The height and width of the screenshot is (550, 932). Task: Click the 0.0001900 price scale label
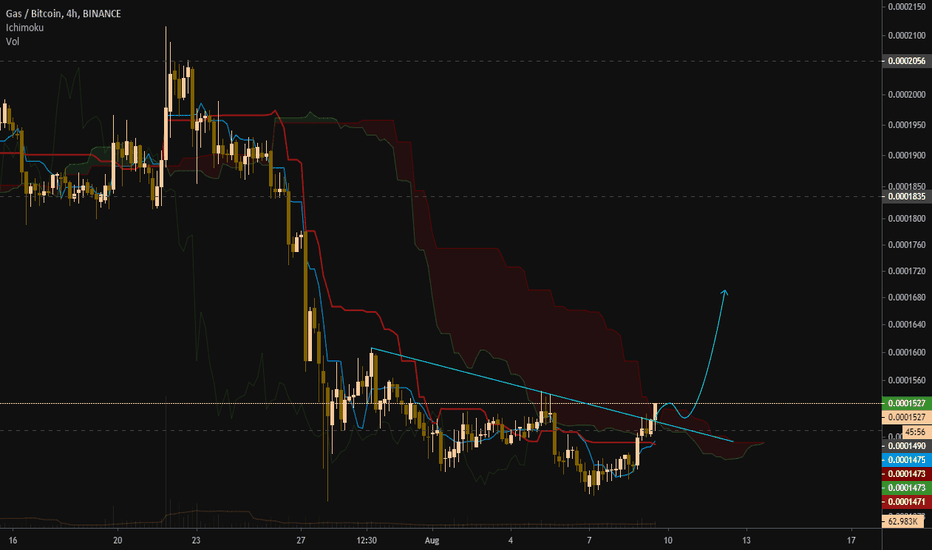point(907,155)
